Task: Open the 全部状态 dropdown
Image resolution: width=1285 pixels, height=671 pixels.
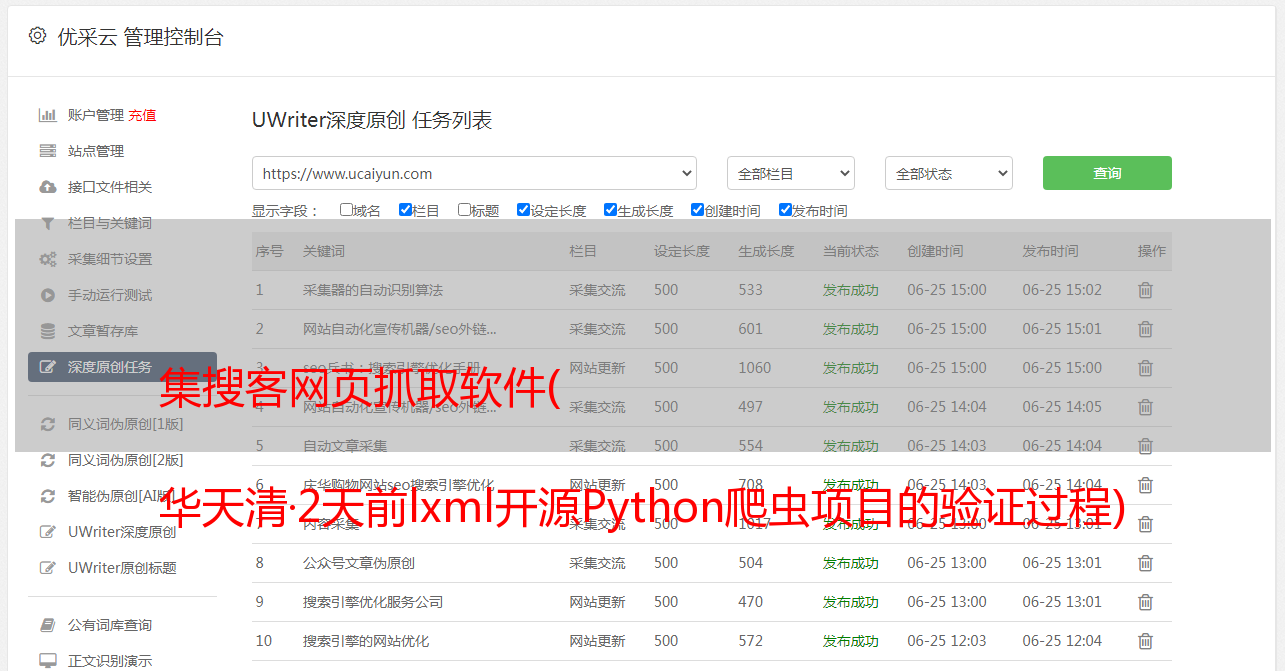Action: click(949, 173)
